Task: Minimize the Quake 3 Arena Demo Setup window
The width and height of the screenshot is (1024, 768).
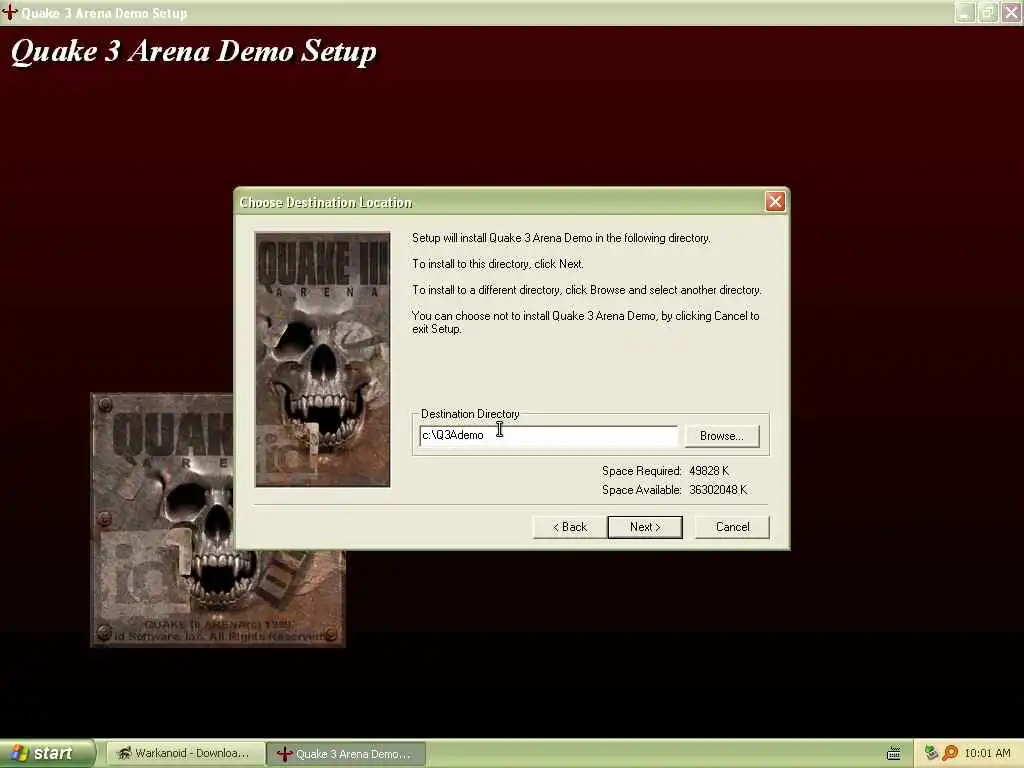Action: (965, 12)
